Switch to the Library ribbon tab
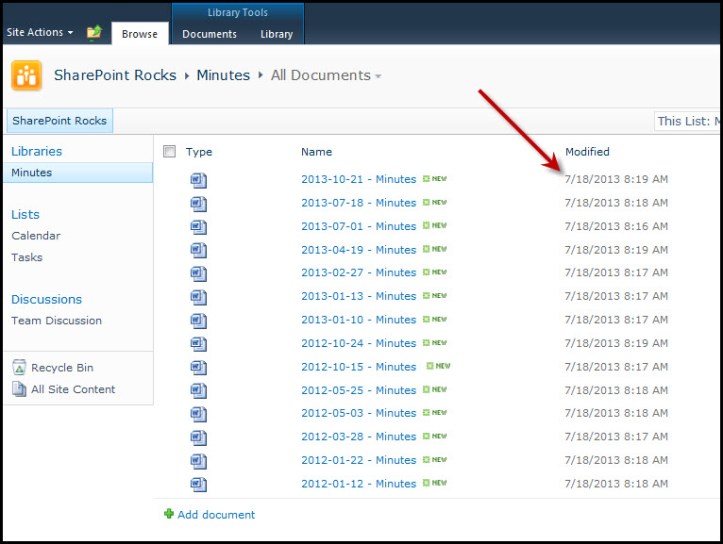The height and width of the screenshot is (544, 723). (x=276, y=34)
